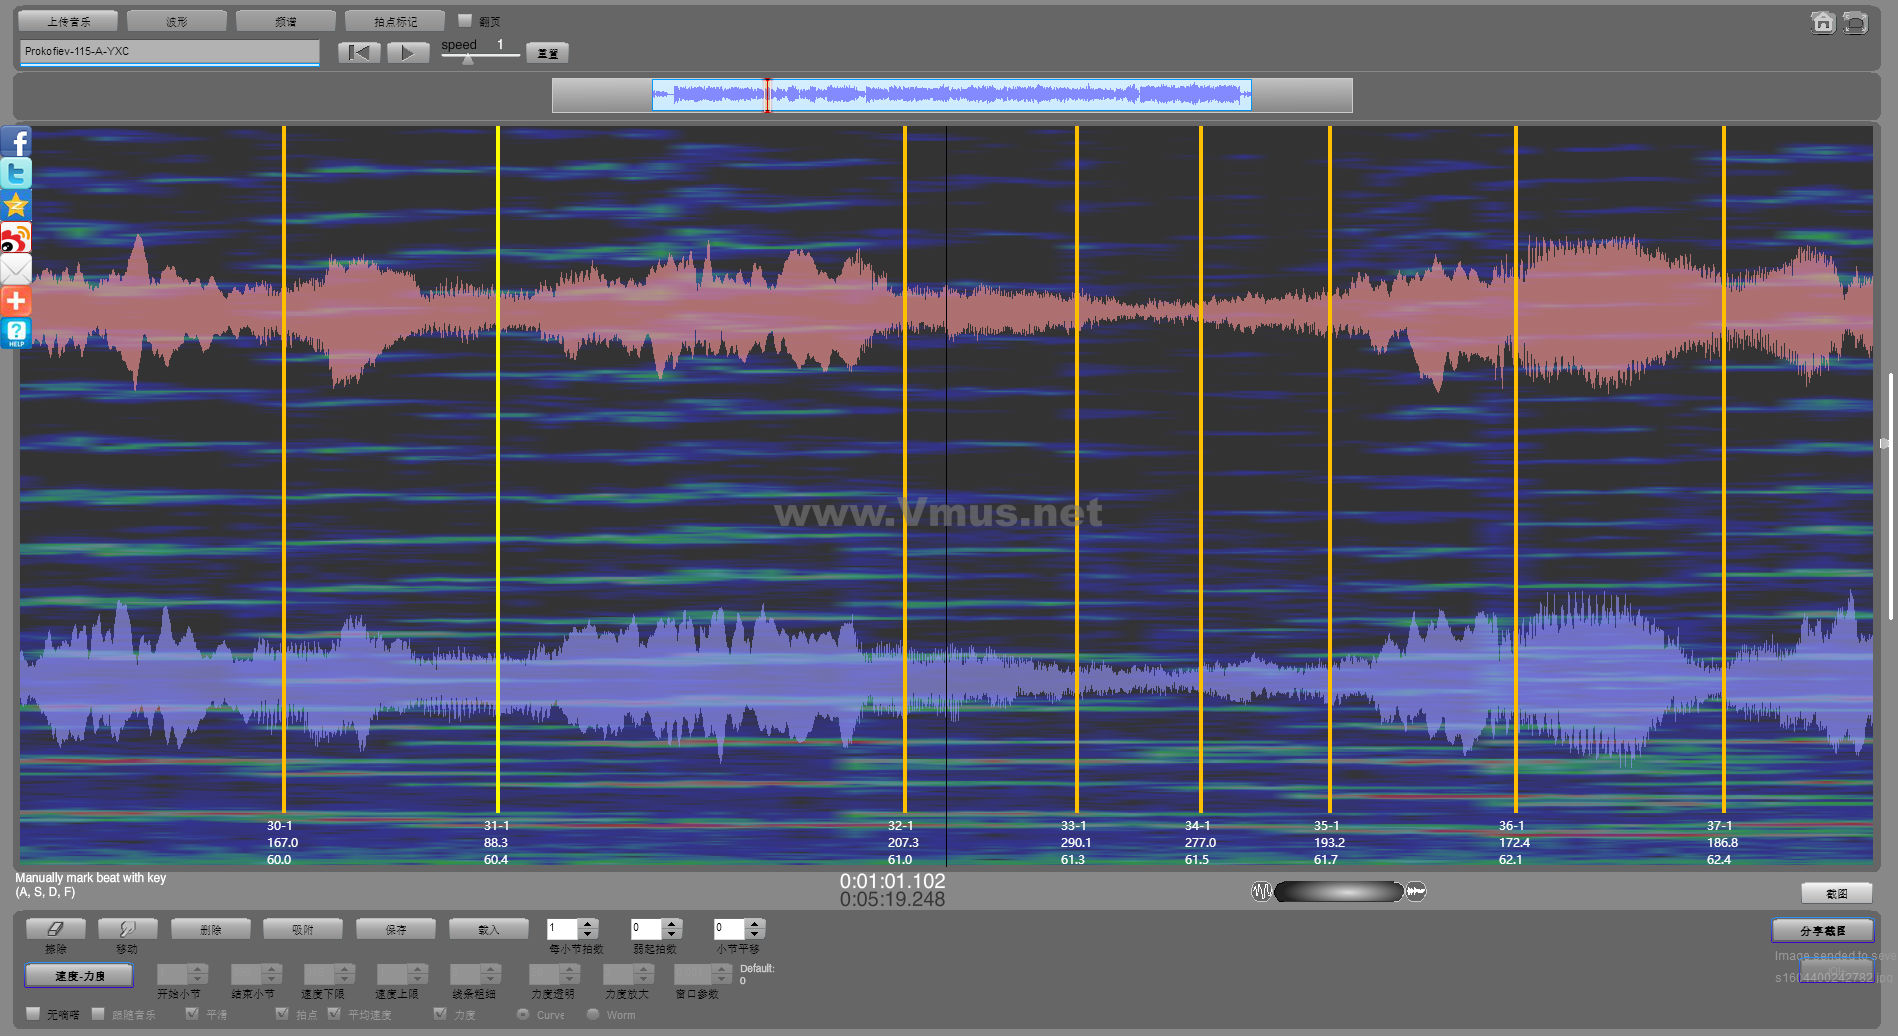Screen dimensions: 1898x1036
Task: Click the speed reset button
Action: pos(547,54)
